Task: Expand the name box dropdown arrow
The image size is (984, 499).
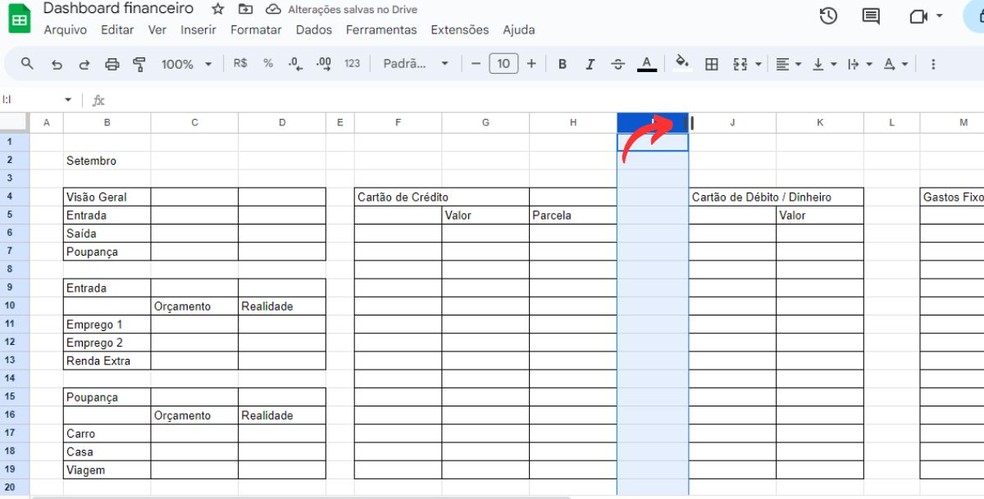Action: tap(68, 100)
